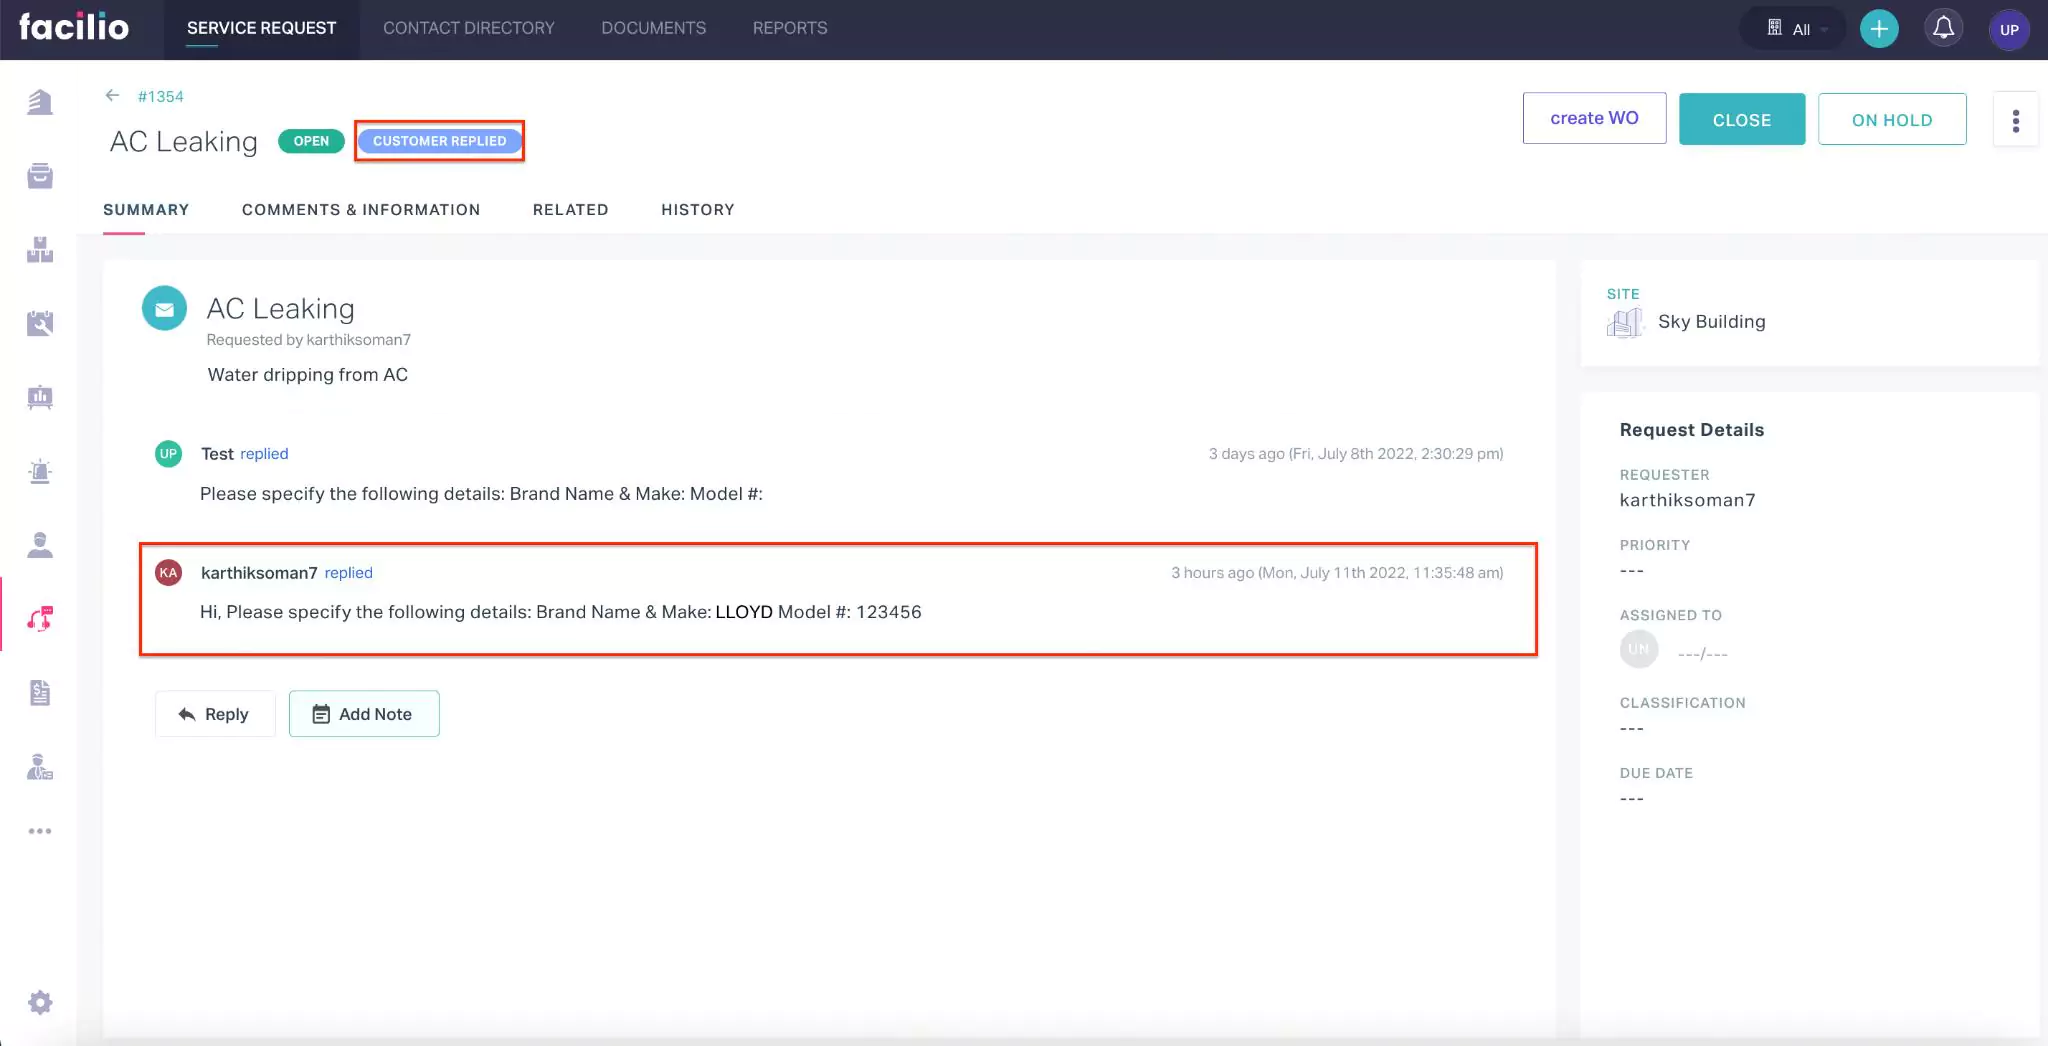Open the buildings icon in the sidebar

click(x=40, y=102)
